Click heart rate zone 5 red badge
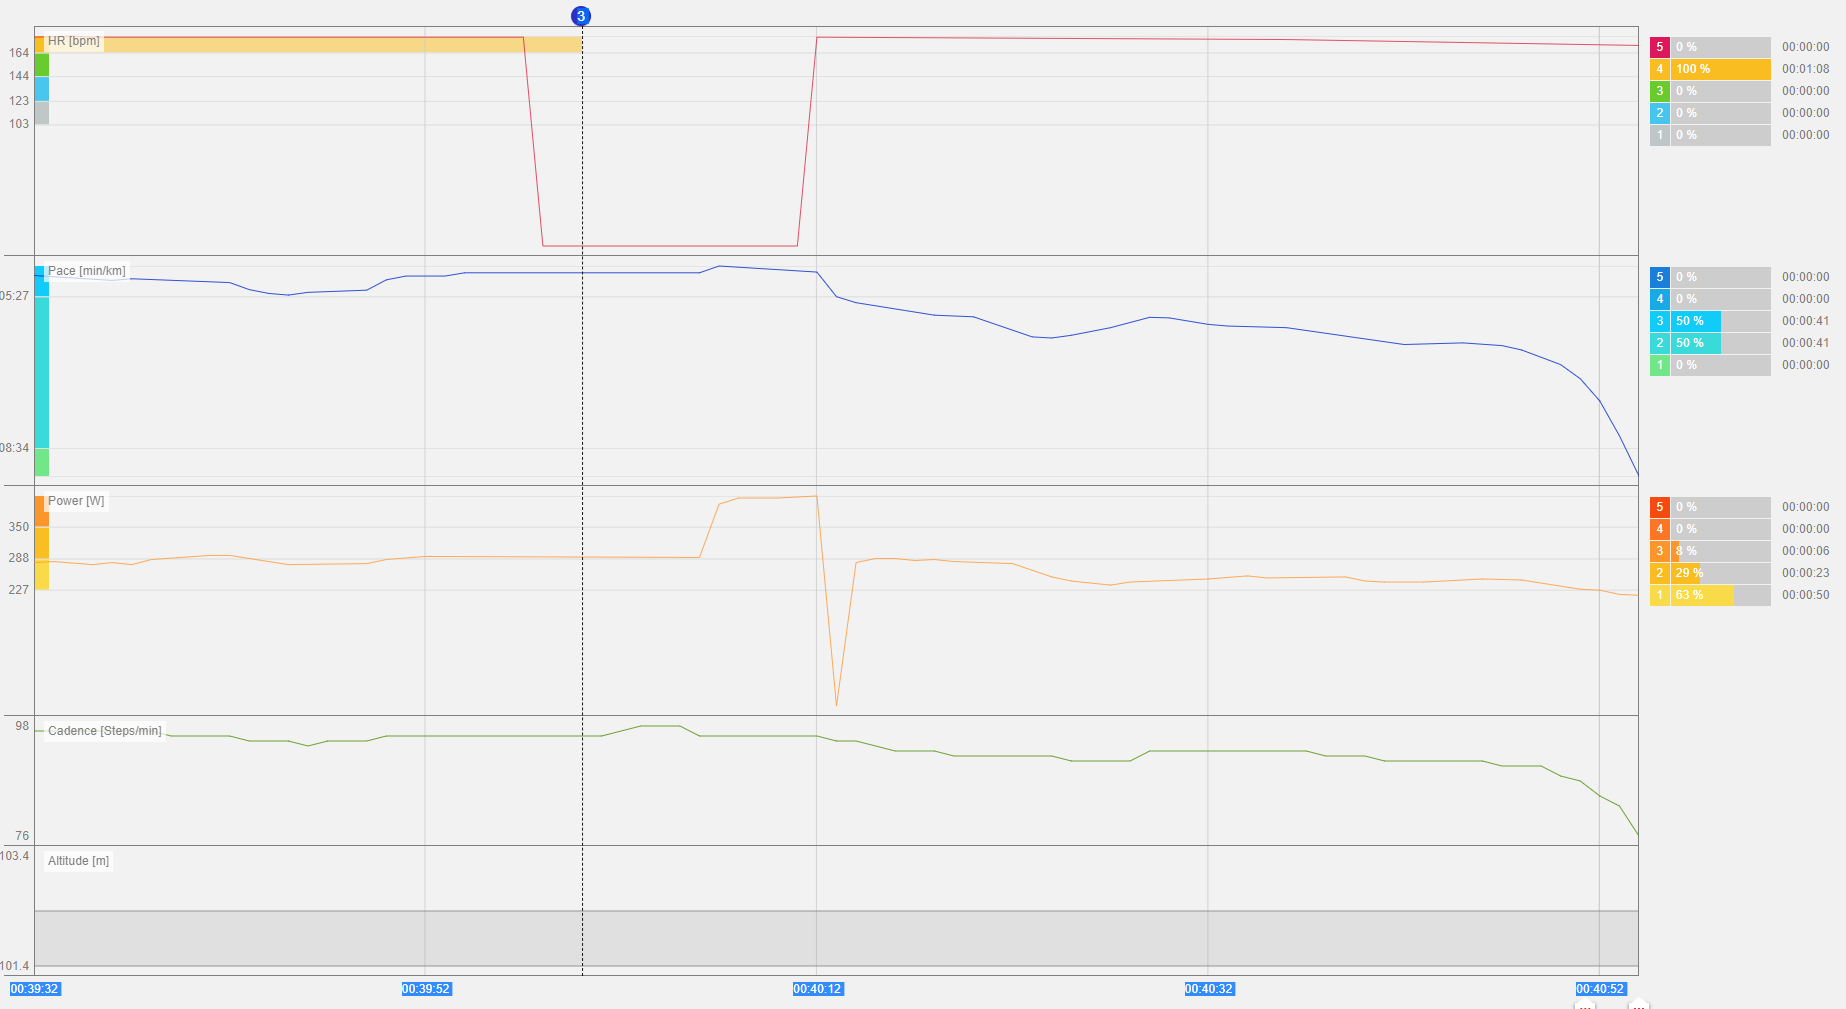The image size is (1846, 1009). tap(1659, 47)
